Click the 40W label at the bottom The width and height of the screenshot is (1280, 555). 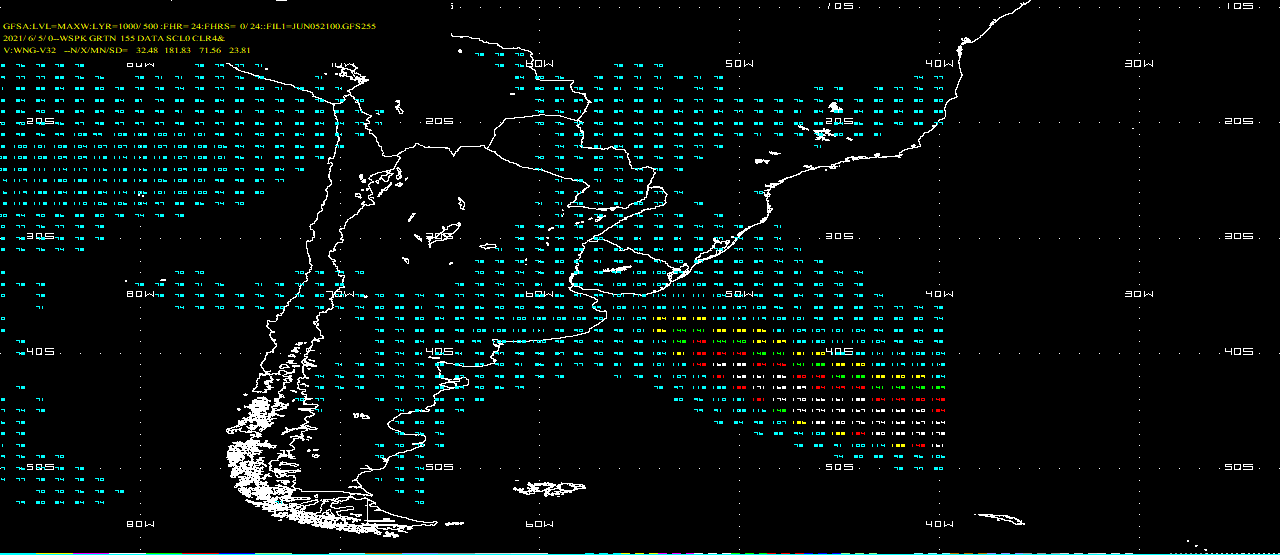click(x=939, y=524)
